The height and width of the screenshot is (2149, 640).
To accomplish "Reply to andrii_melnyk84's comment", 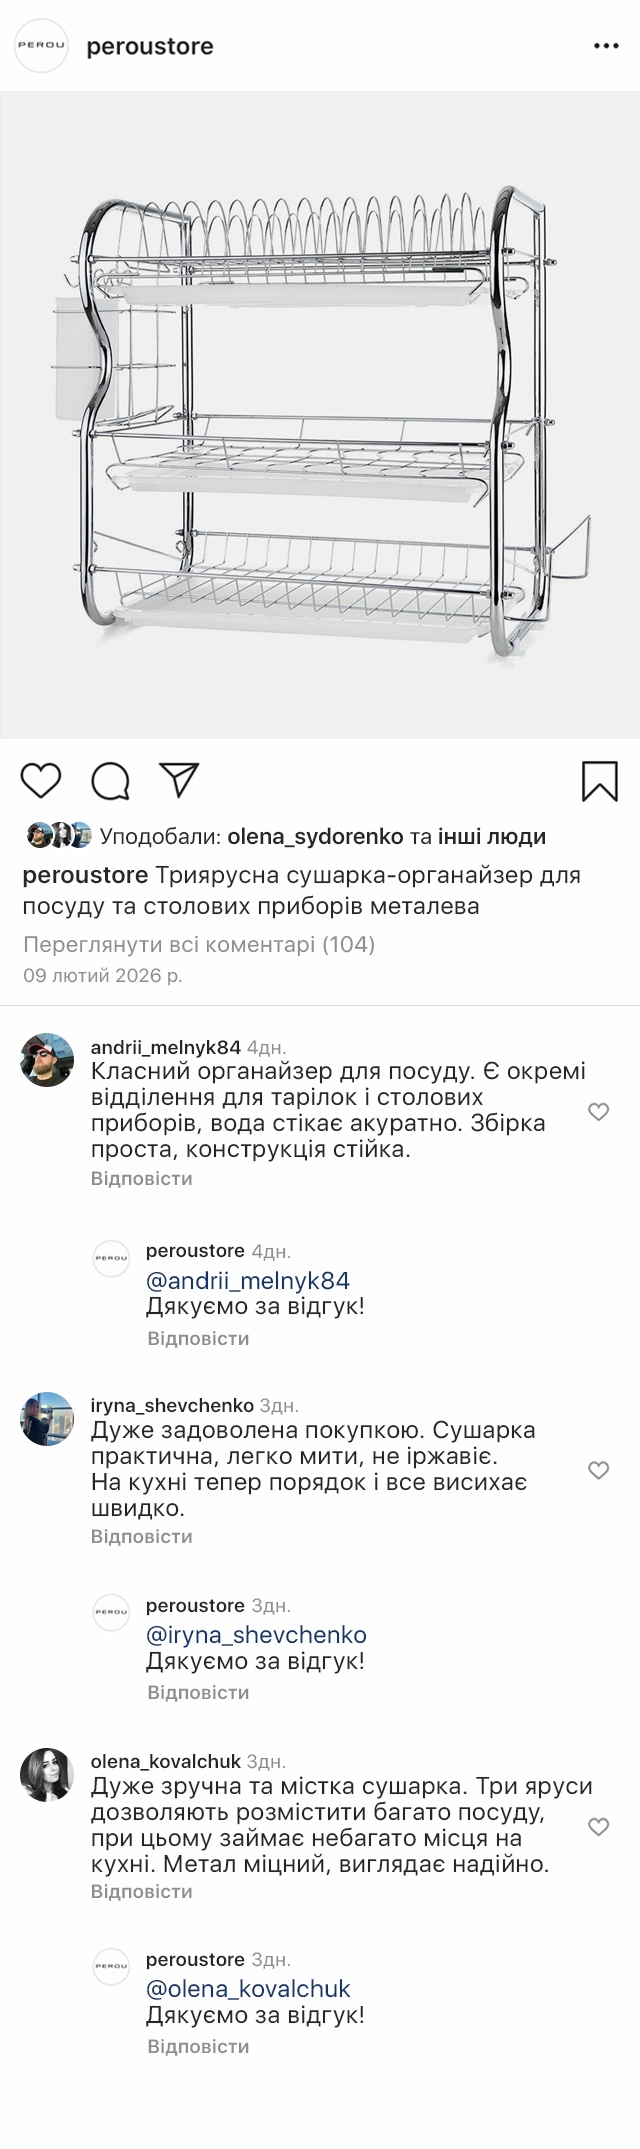I will (x=141, y=1178).
